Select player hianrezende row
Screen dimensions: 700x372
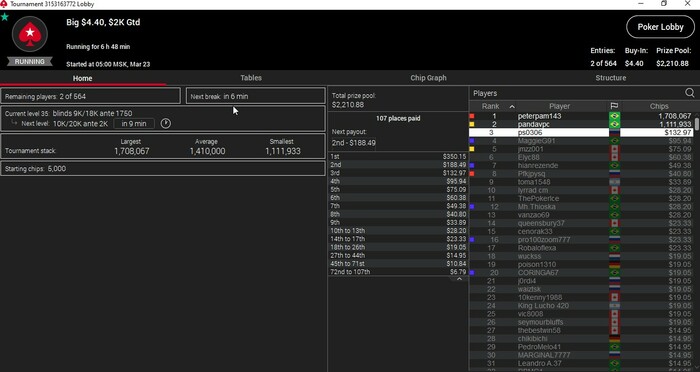[x=581, y=166]
